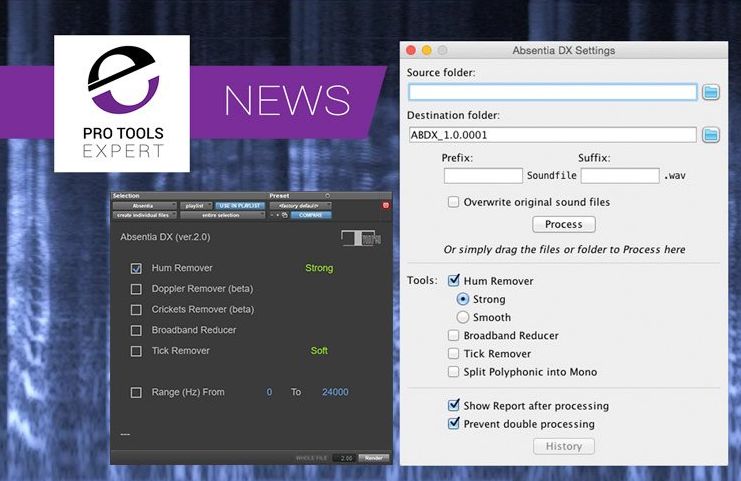Enable Crickets Remover (beta) checkbox

tap(136, 309)
